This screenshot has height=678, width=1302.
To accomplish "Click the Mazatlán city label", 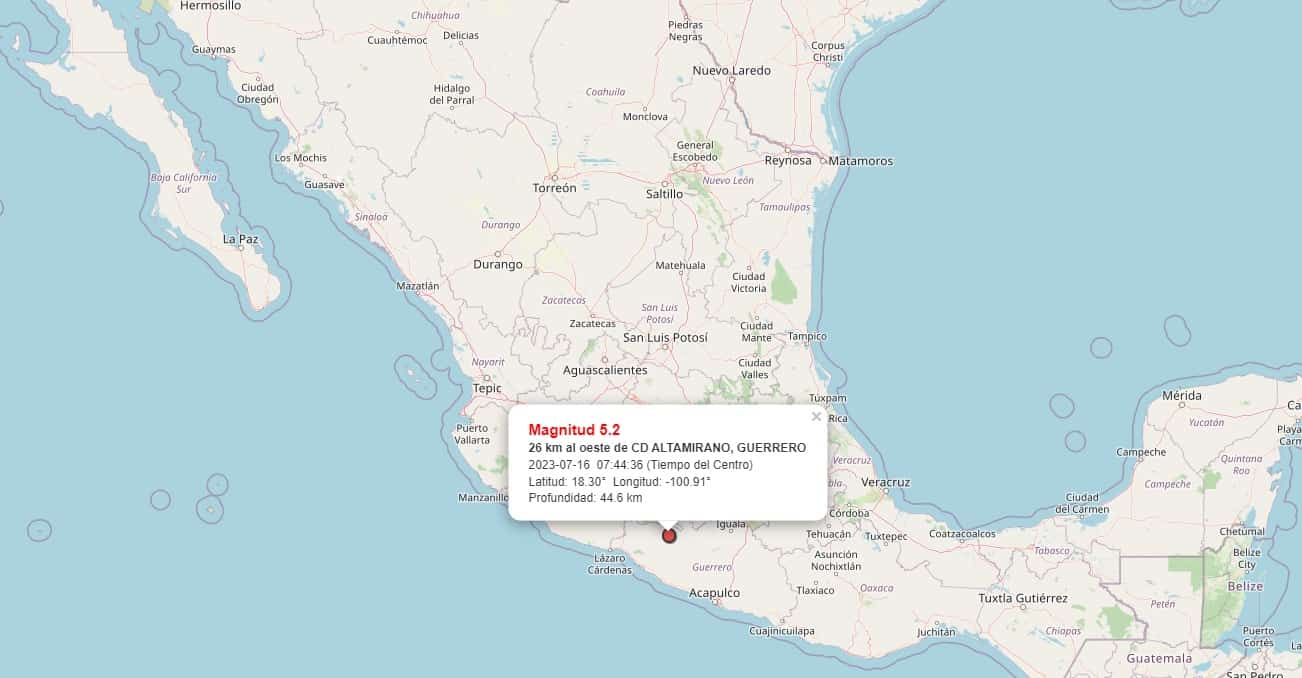I will (418, 286).
